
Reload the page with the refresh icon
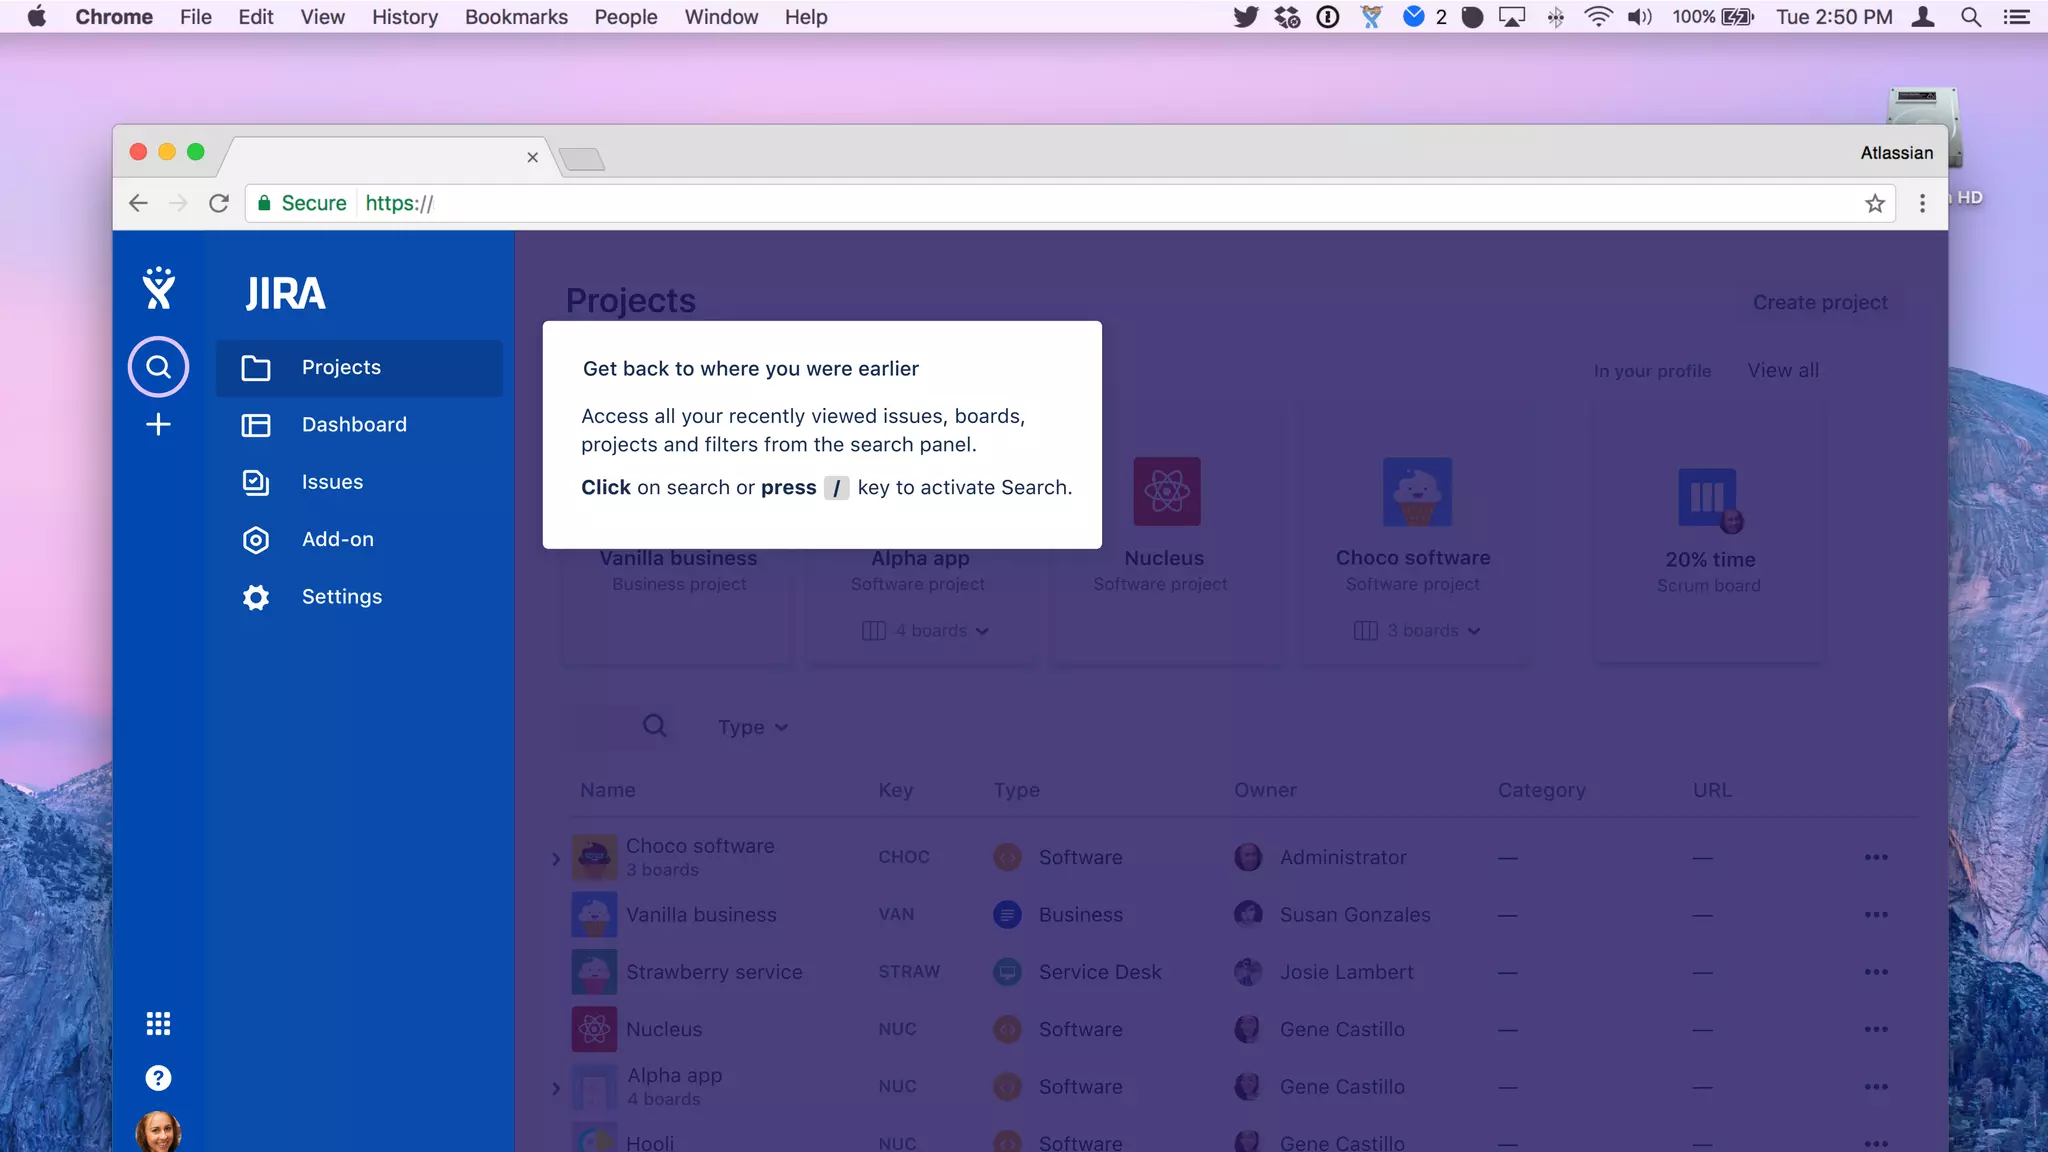[x=219, y=204]
